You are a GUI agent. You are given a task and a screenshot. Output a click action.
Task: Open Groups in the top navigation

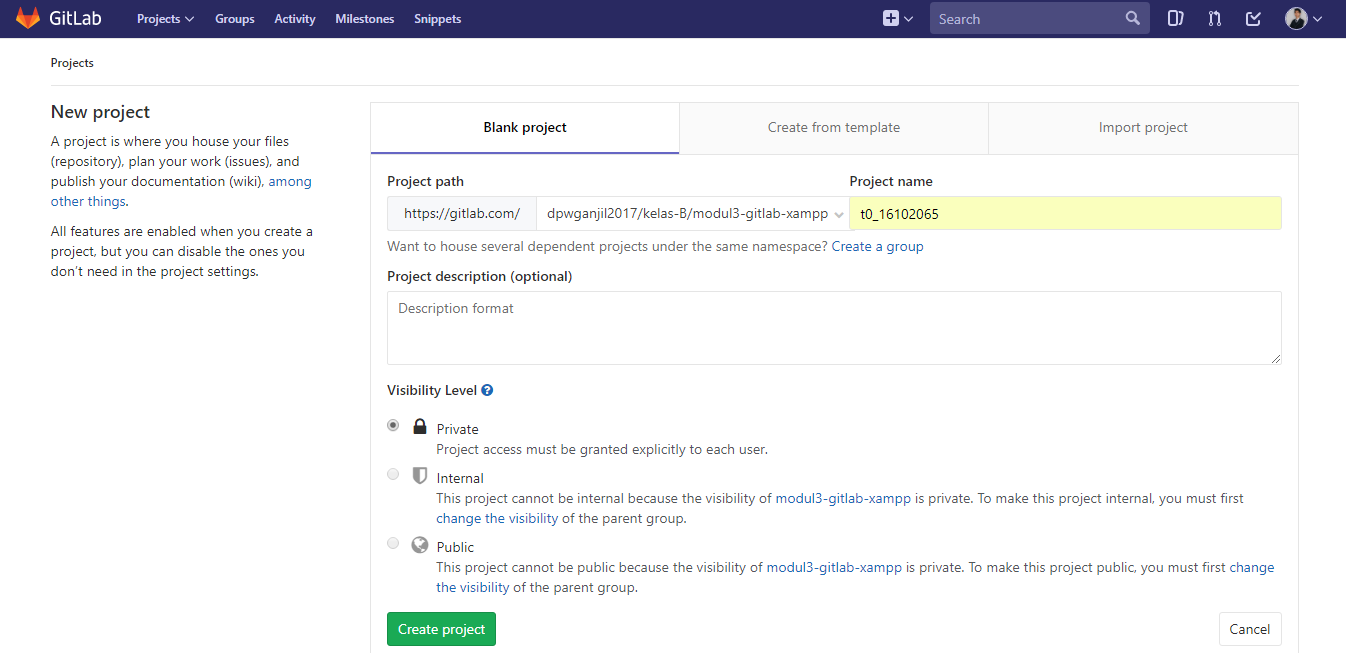click(235, 19)
